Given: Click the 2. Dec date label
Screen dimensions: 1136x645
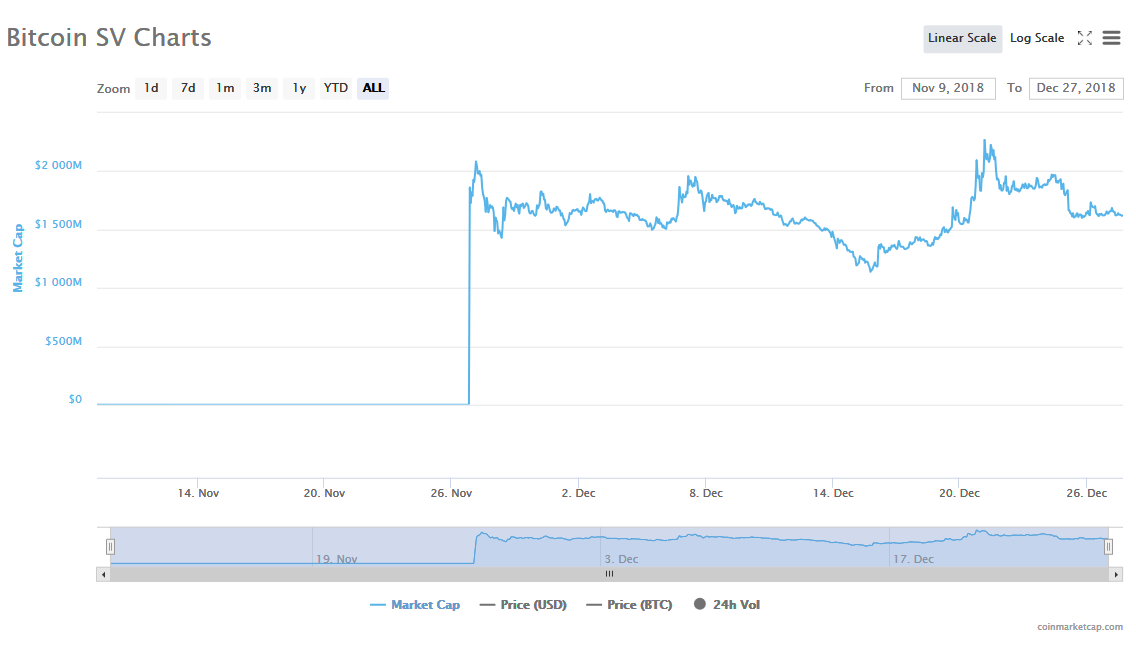Looking at the screenshot, I should pos(578,493).
